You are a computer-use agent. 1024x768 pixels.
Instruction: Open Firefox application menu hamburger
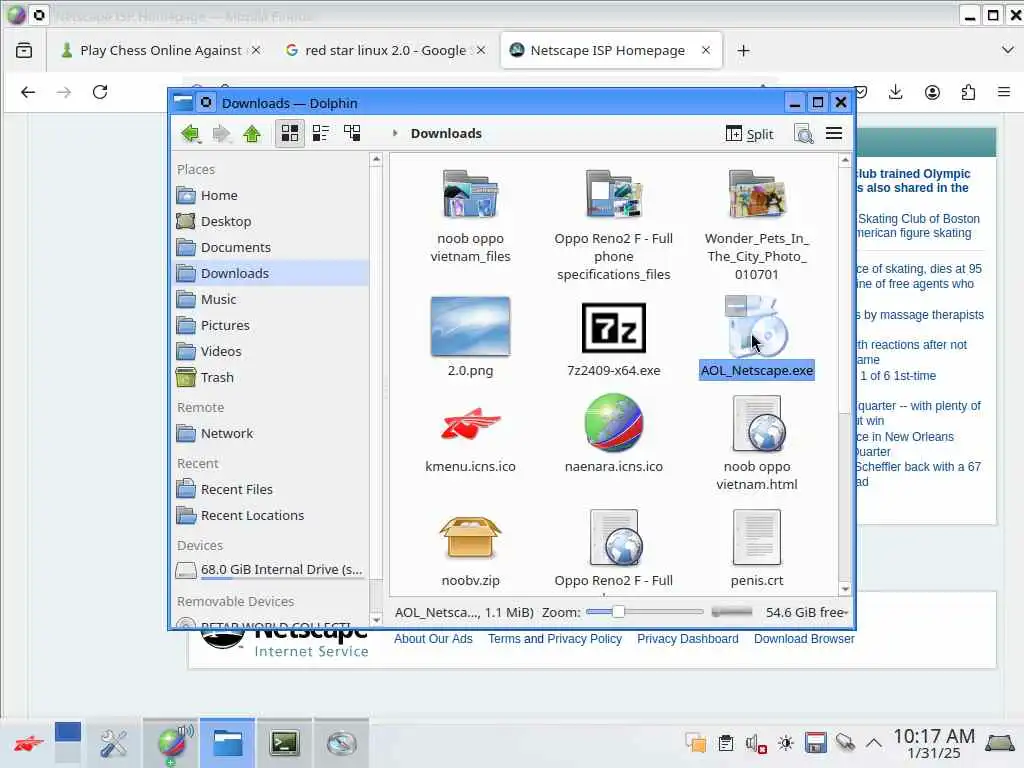point(1004,92)
